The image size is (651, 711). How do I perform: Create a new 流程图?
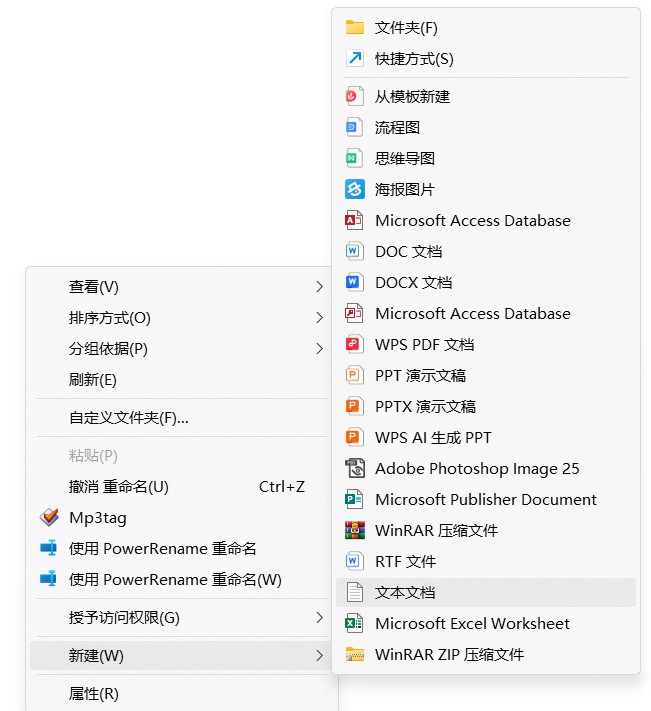click(486, 127)
